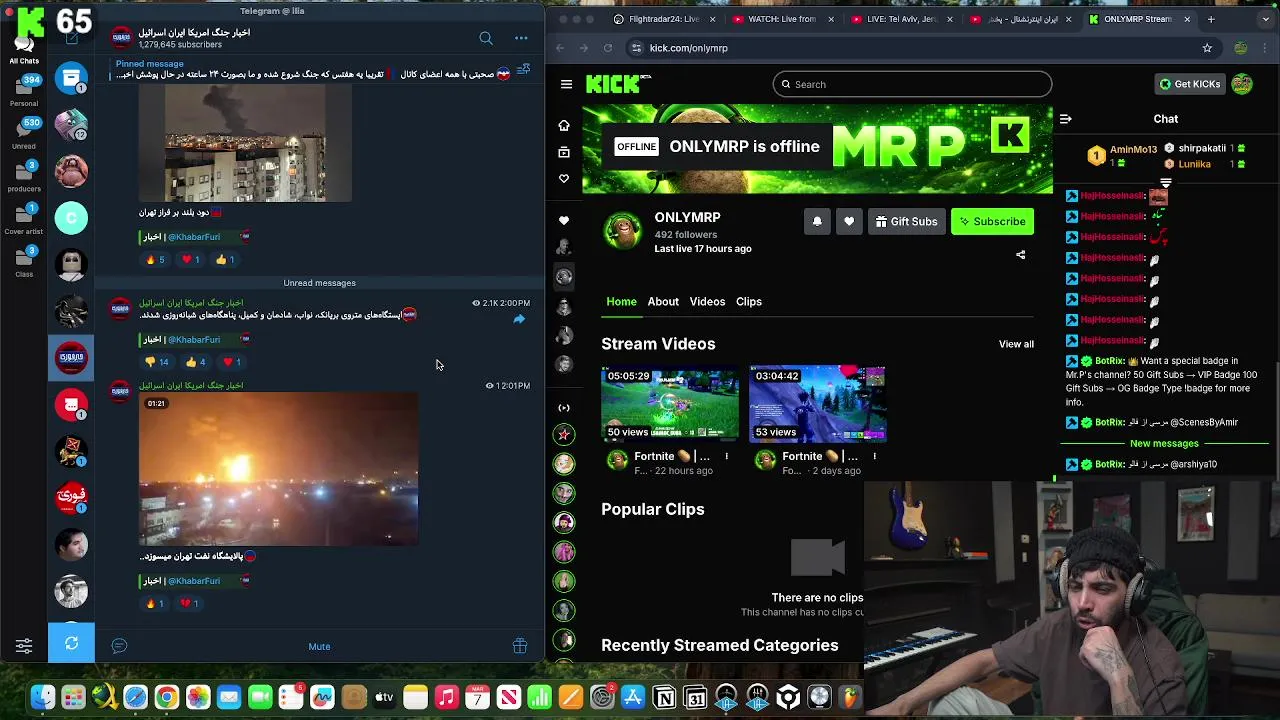The height and width of the screenshot is (720, 1280).
Task: Click Get KICKs button
Action: click(x=1189, y=84)
